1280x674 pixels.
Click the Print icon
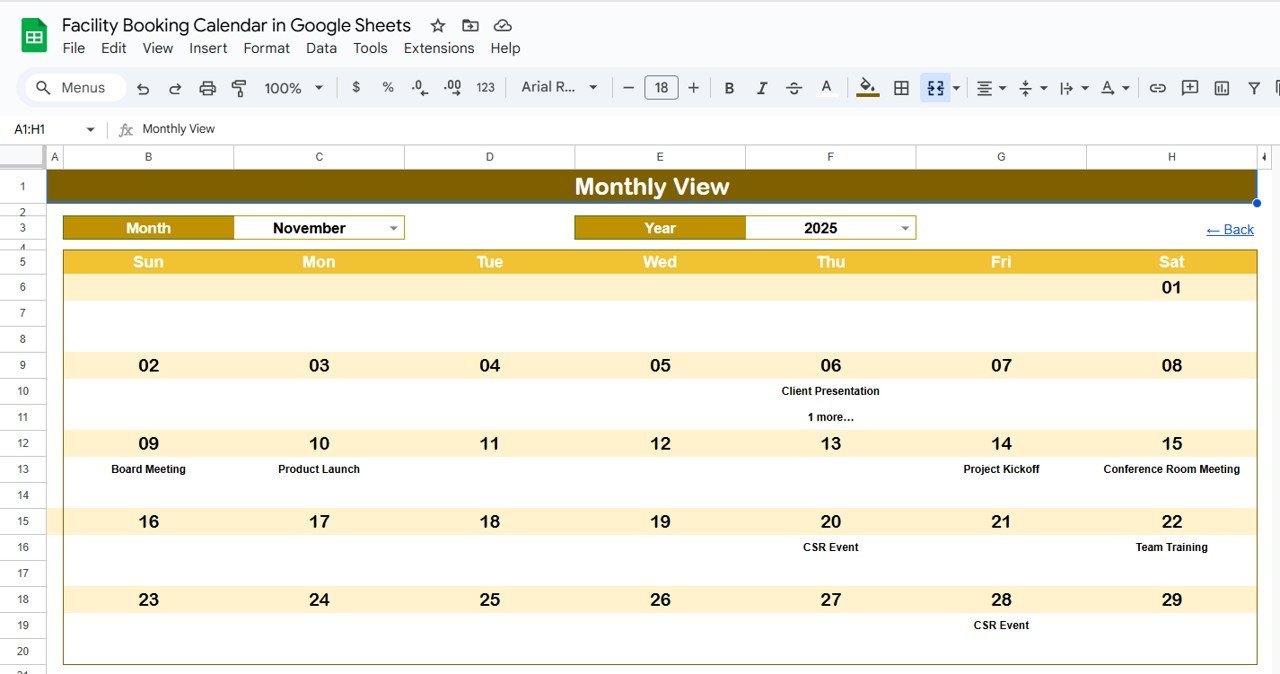207,88
